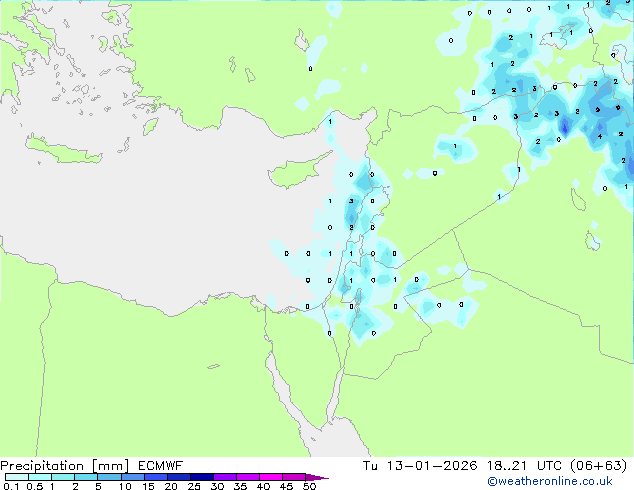Click the '(06+63)' forecast run text
The image size is (634, 490).
tap(599, 466)
